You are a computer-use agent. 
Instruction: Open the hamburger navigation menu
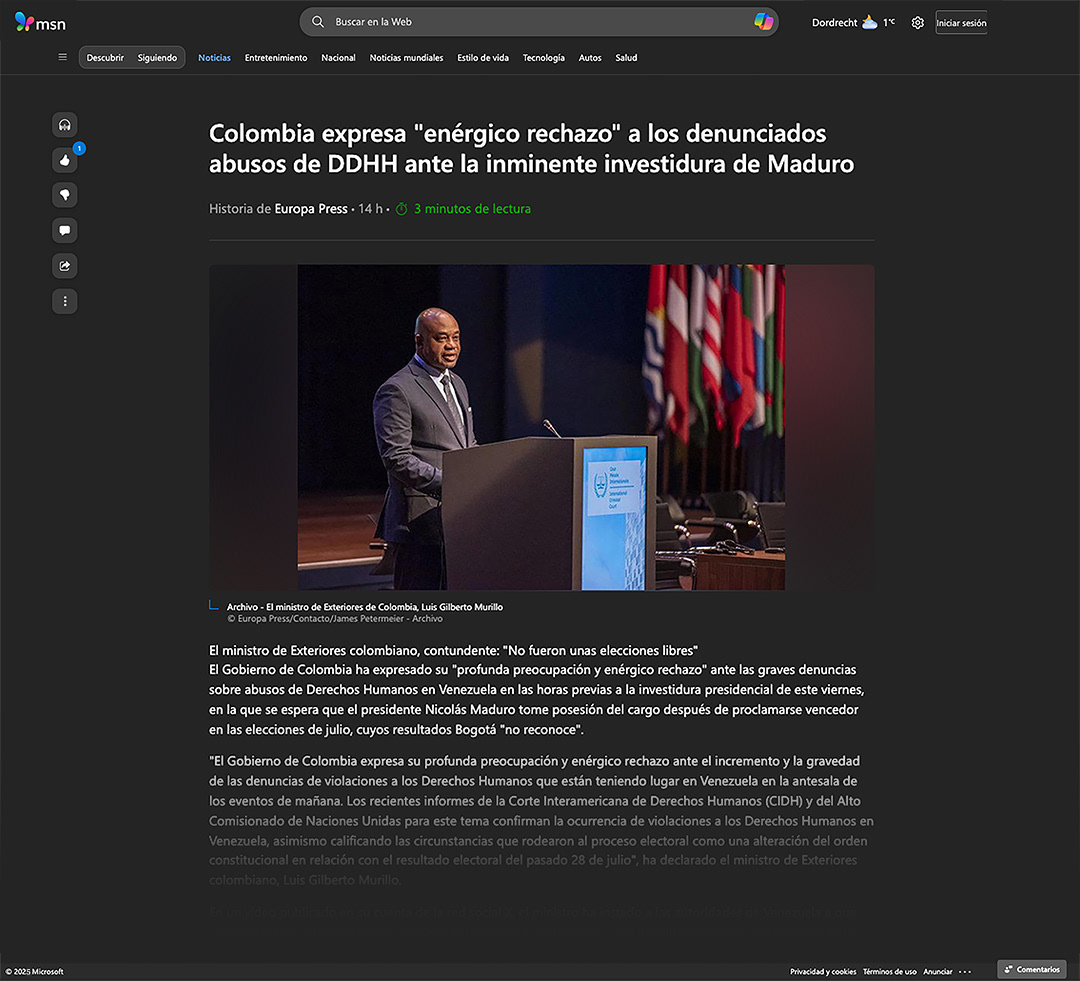coord(63,57)
